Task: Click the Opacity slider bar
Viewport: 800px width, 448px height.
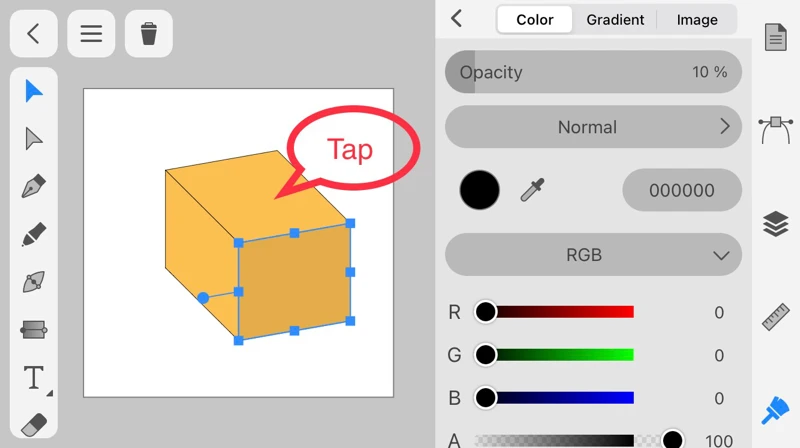Action: point(593,72)
